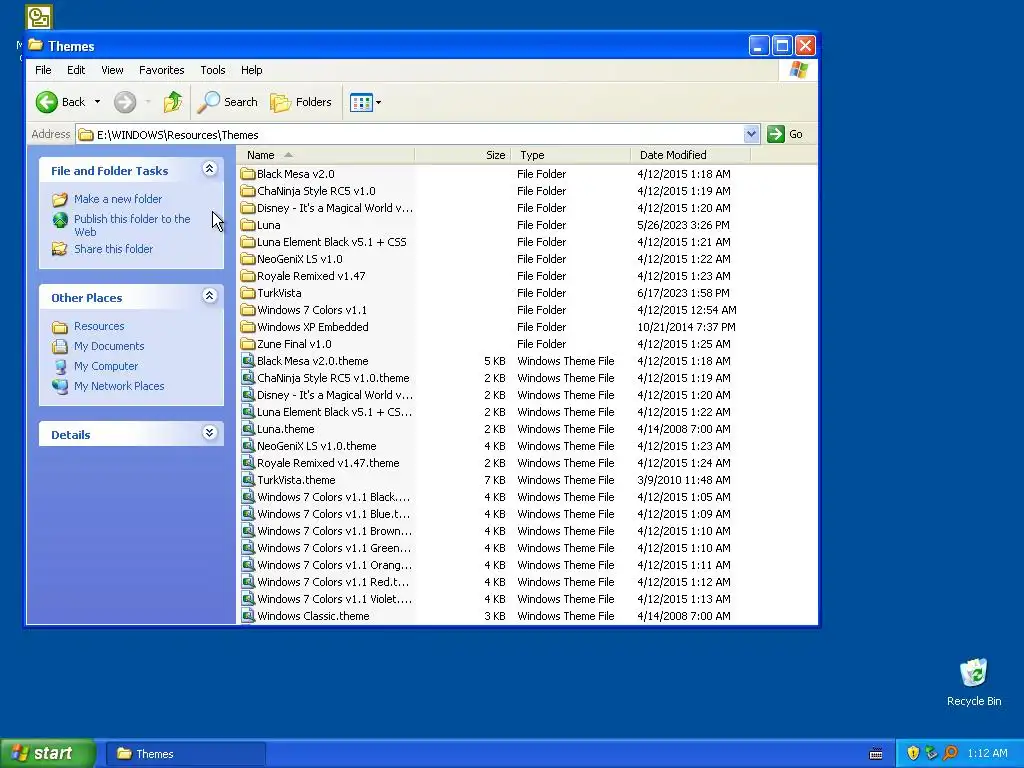Select the Windows 7 Colors v1.1 folder icon
Screen dimensions: 1024x768
click(x=248, y=310)
